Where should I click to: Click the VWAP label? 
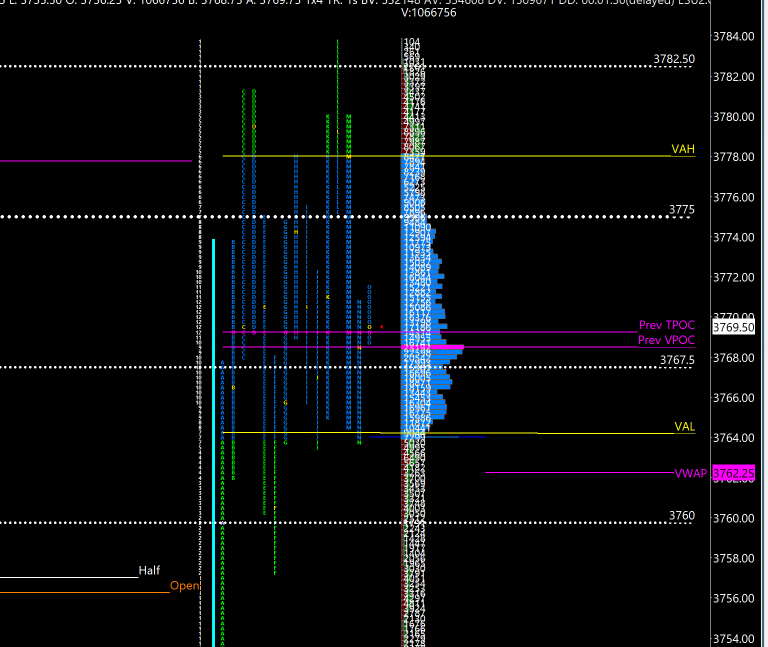(x=691, y=474)
